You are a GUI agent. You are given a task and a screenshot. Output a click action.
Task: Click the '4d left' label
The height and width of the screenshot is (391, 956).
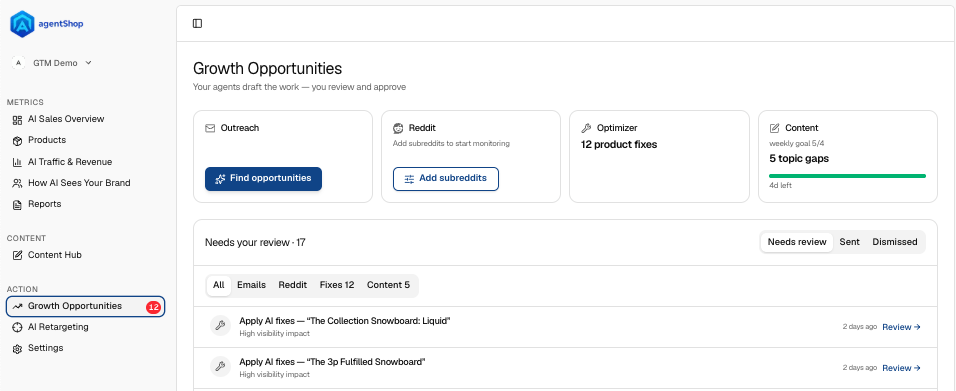click(780, 185)
